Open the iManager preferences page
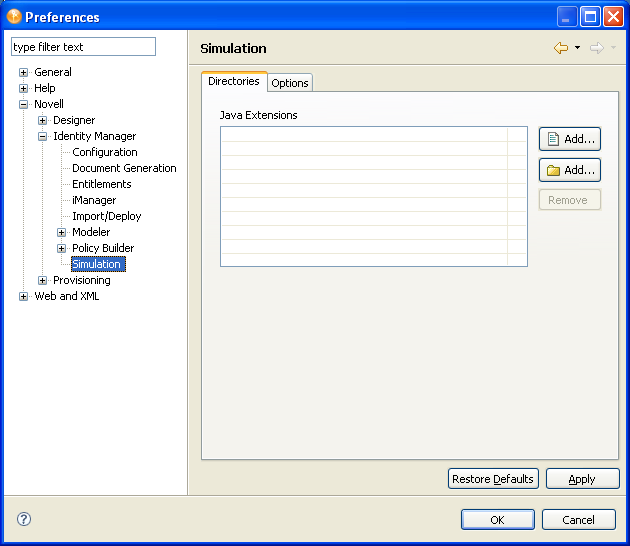 (94, 200)
